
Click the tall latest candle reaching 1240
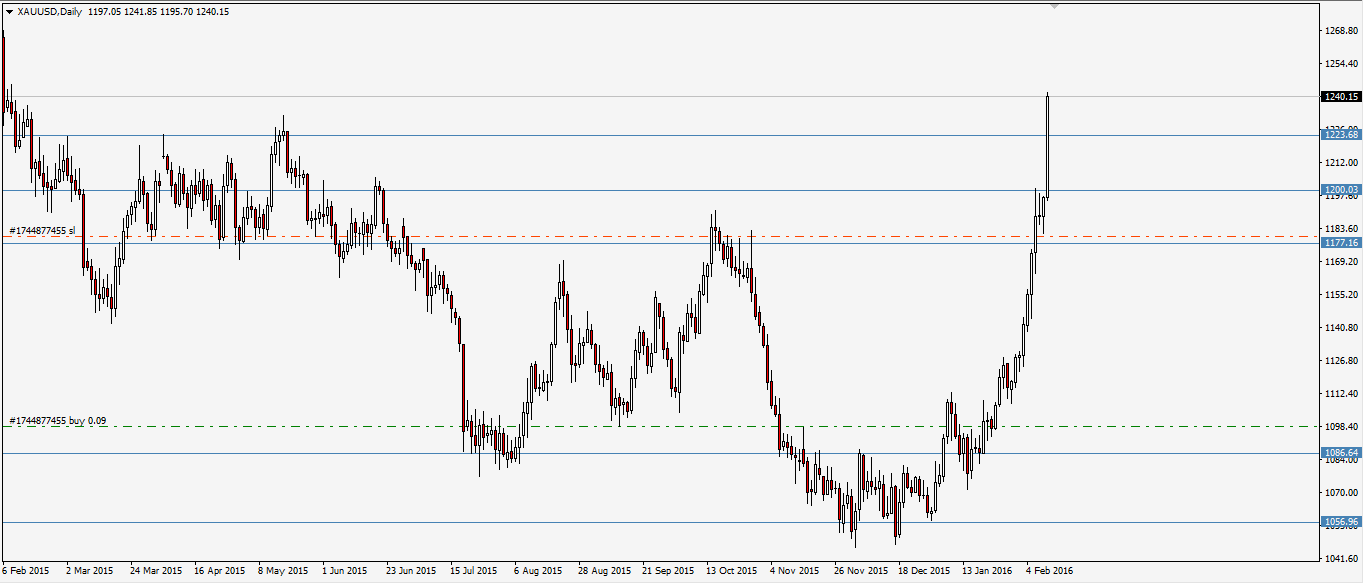click(x=1047, y=145)
